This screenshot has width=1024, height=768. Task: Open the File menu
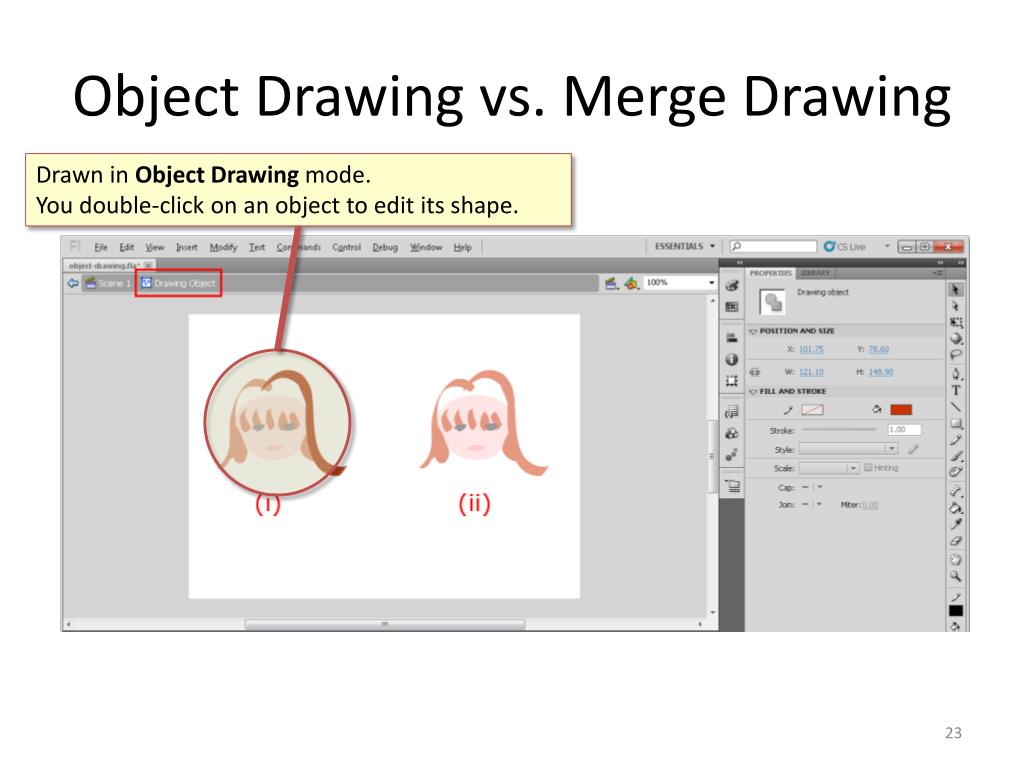click(x=101, y=247)
